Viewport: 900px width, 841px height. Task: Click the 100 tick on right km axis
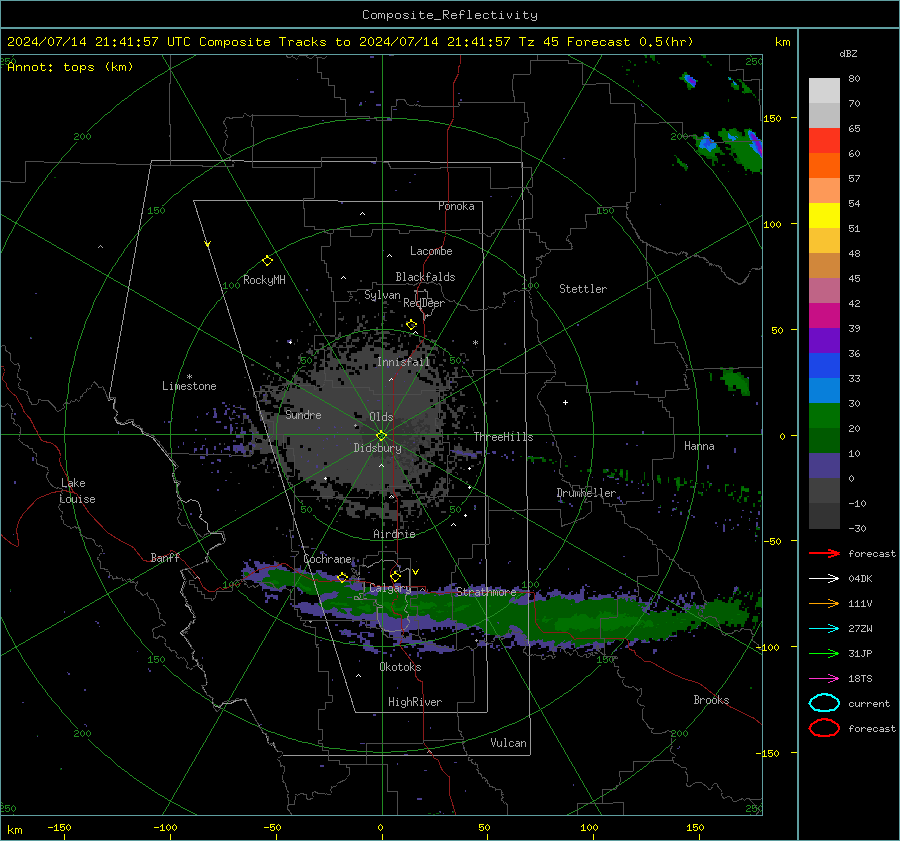772,224
